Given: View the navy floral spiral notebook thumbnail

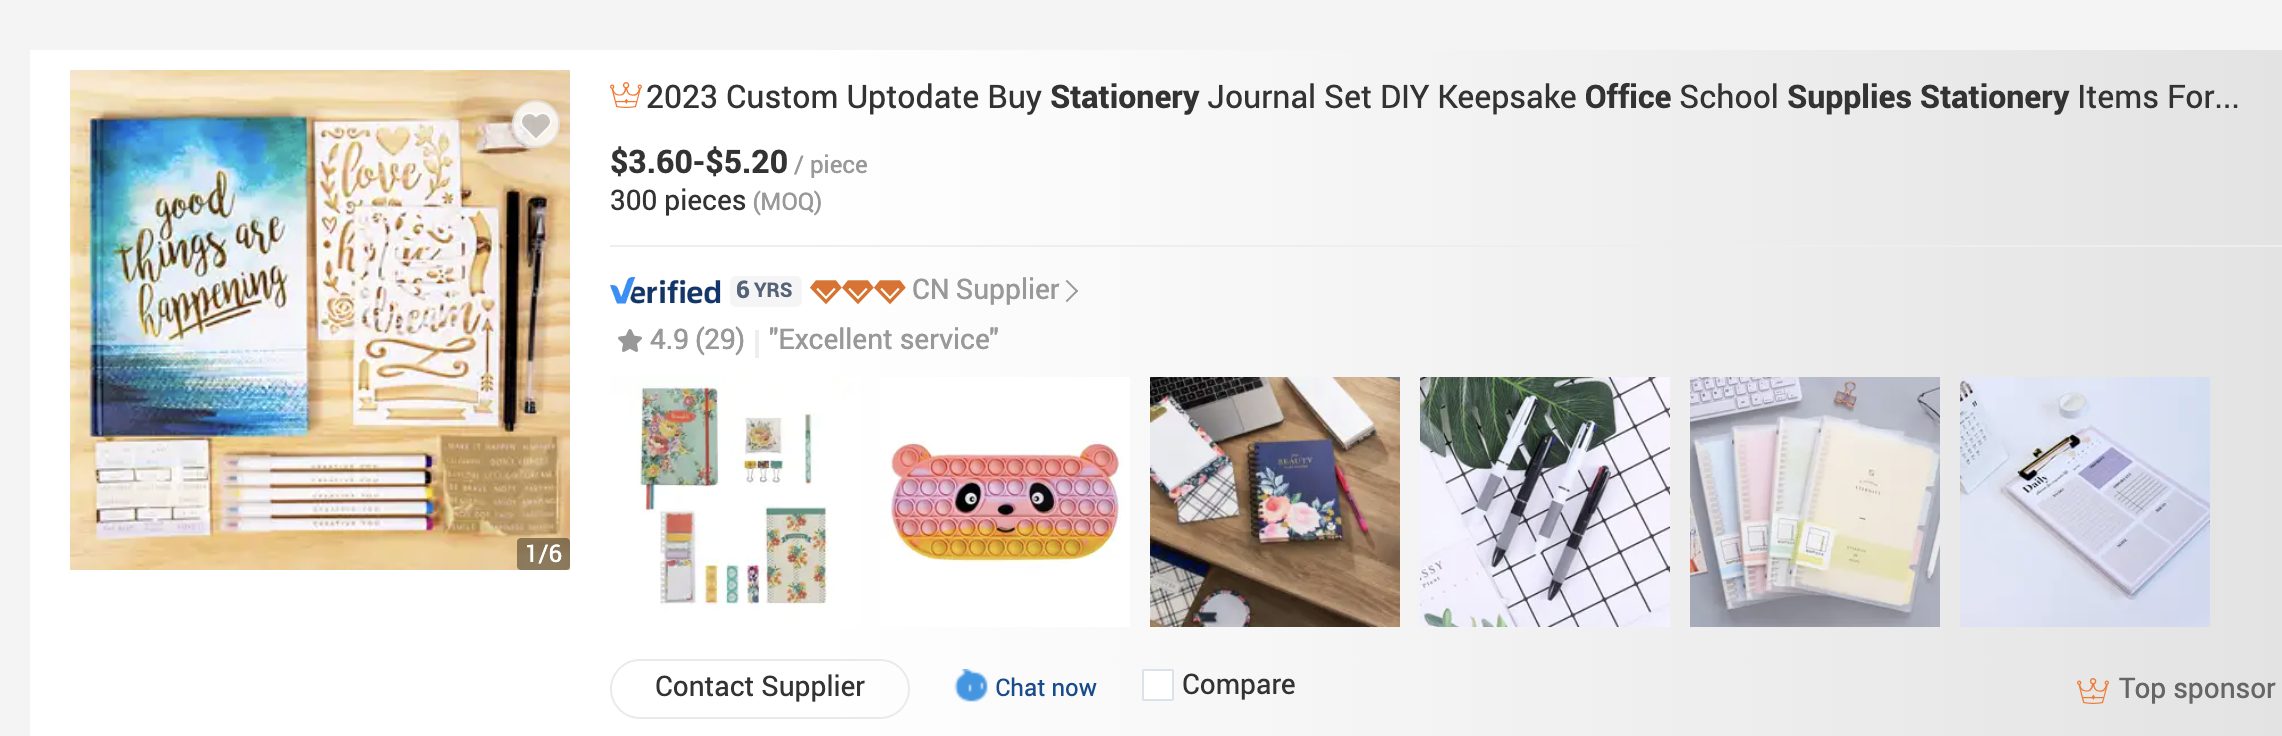Looking at the screenshot, I should [1275, 502].
